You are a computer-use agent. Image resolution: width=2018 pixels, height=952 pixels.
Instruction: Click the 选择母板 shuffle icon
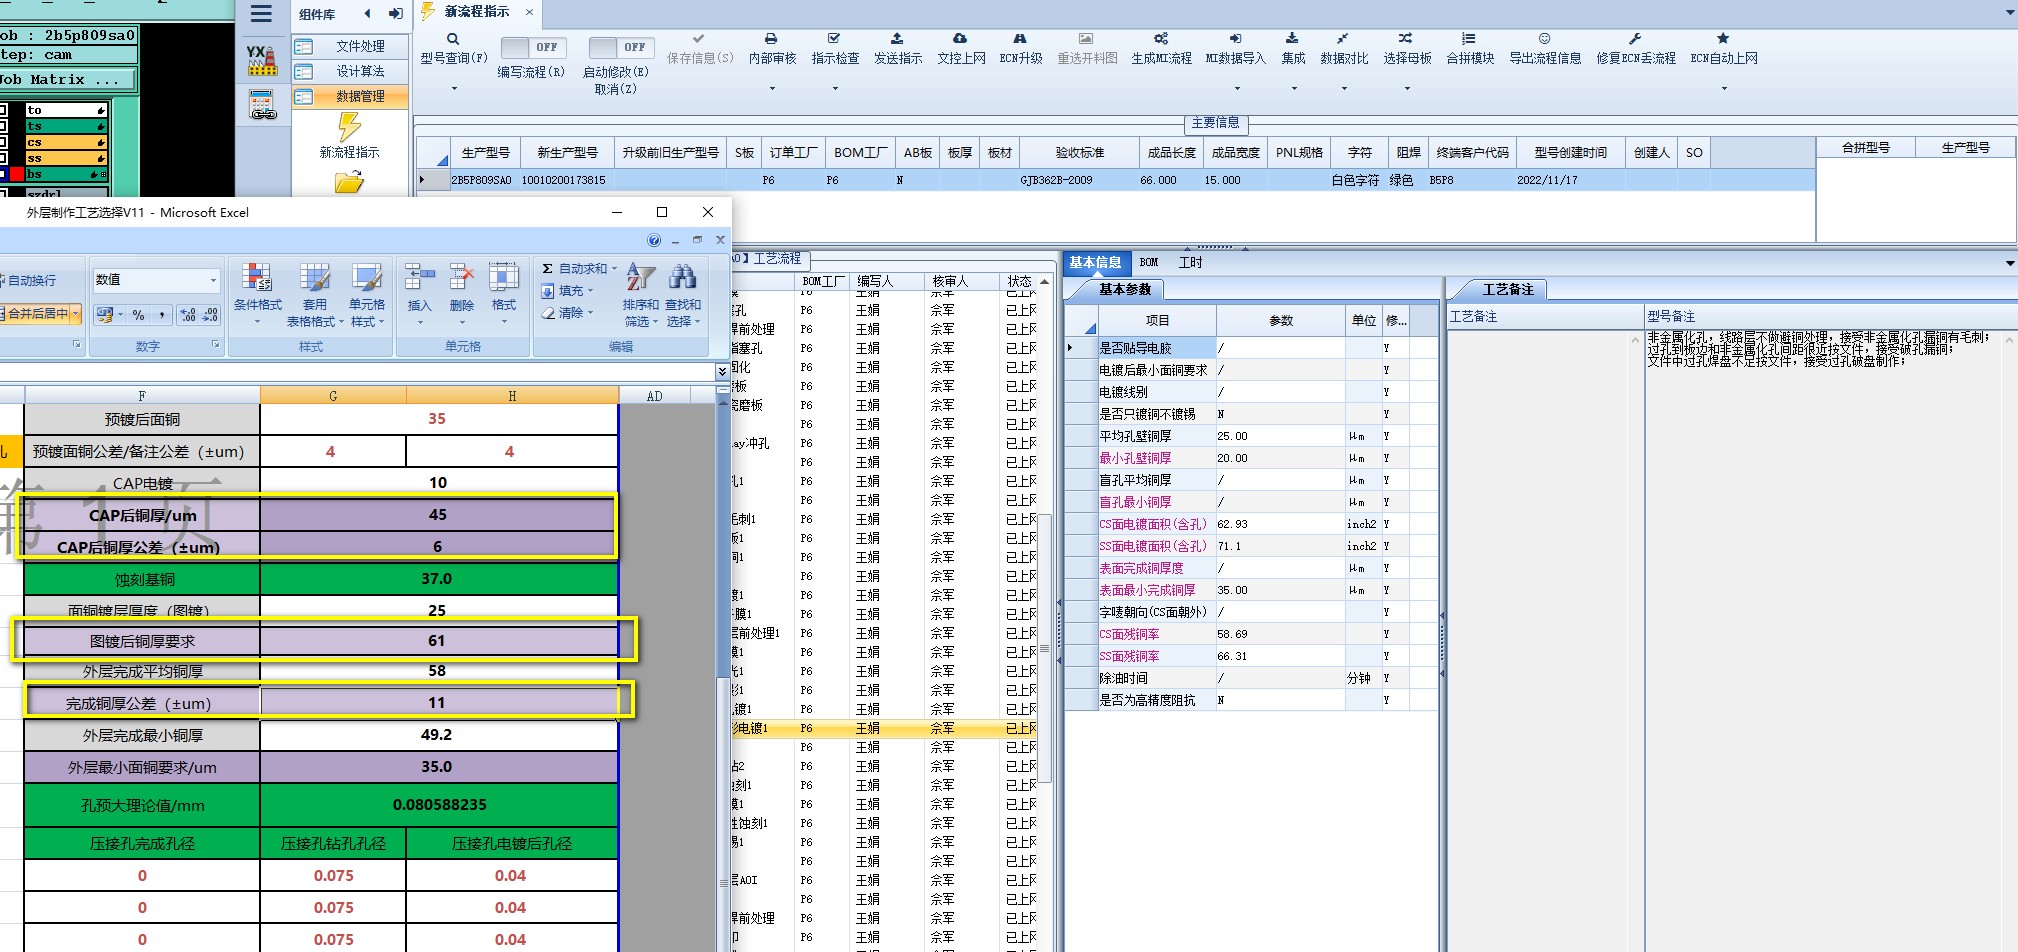point(1406,38)
